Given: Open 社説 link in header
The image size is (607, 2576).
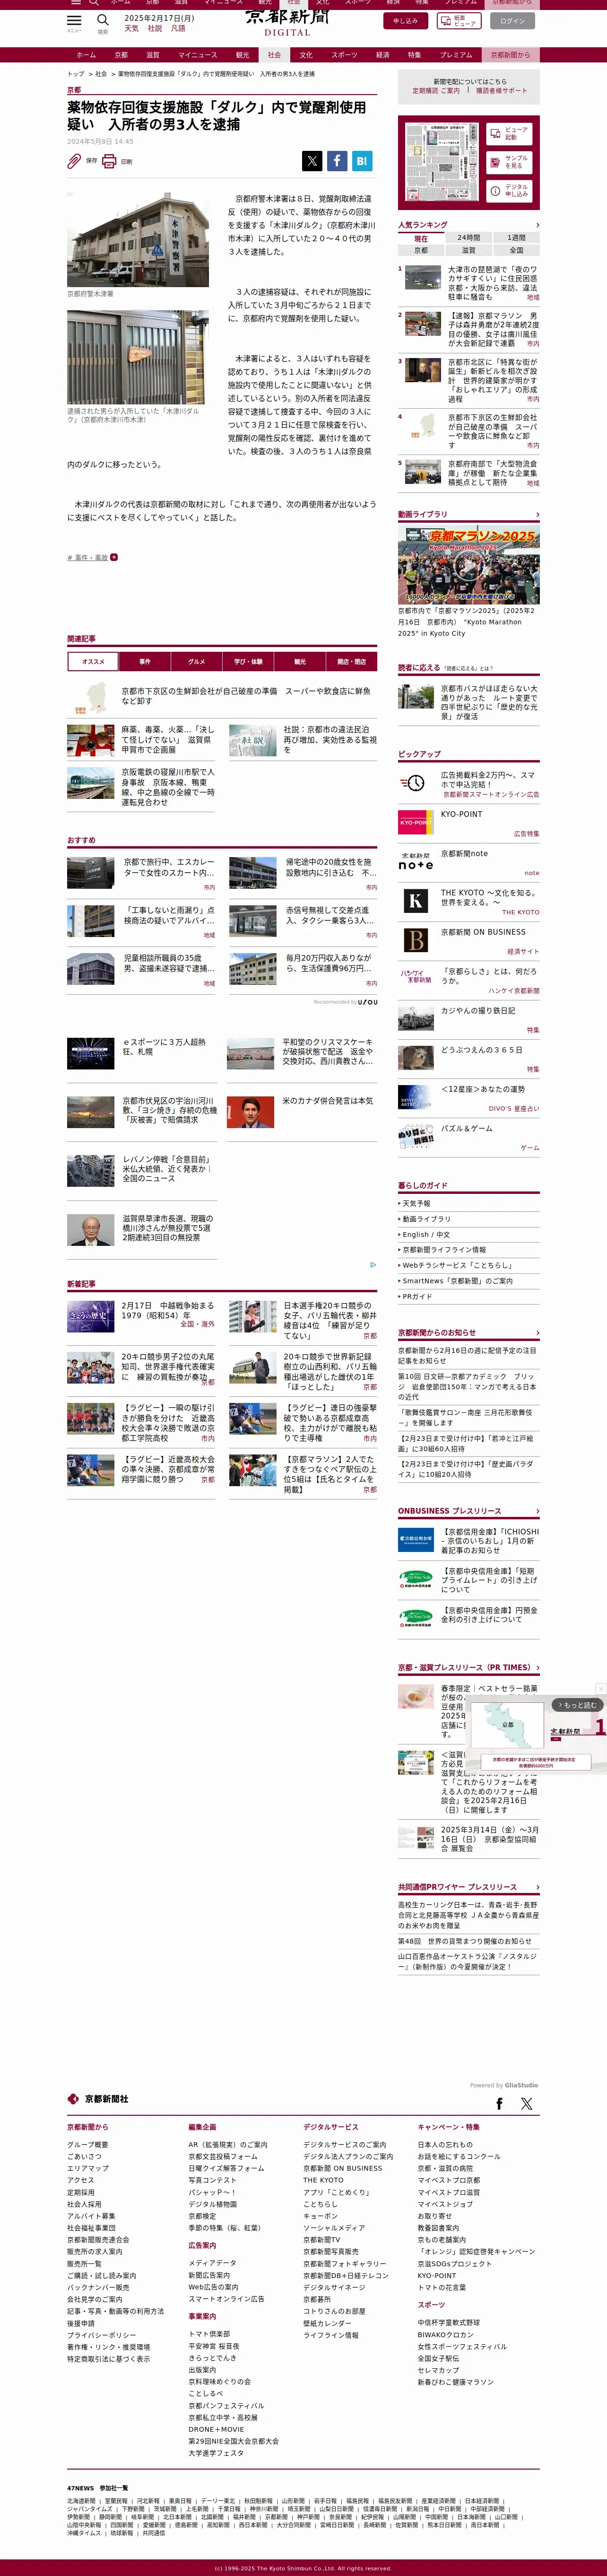Looking at the screenshot, I should tap(155, 28).
